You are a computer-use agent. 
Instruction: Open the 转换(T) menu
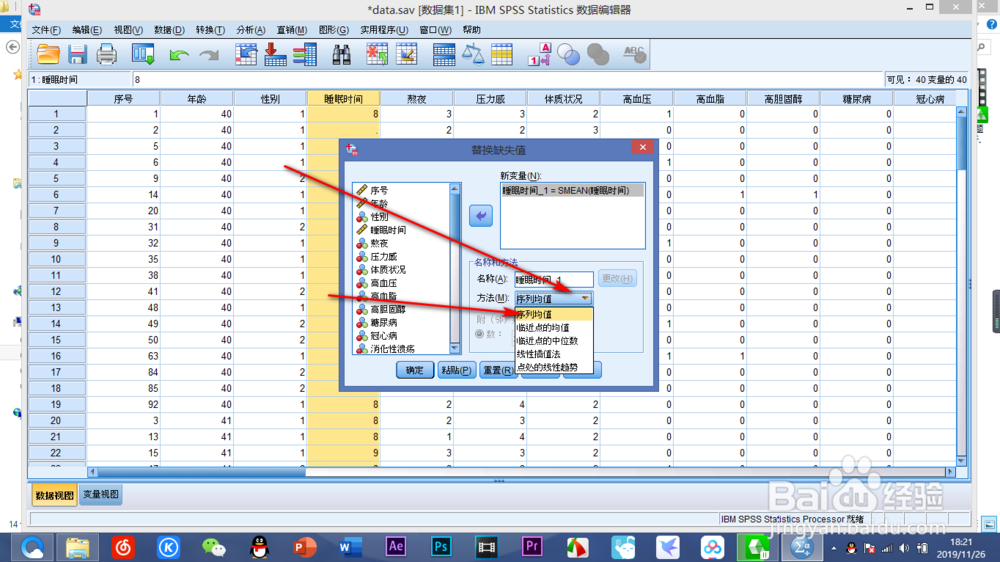(x=210, y=30)
